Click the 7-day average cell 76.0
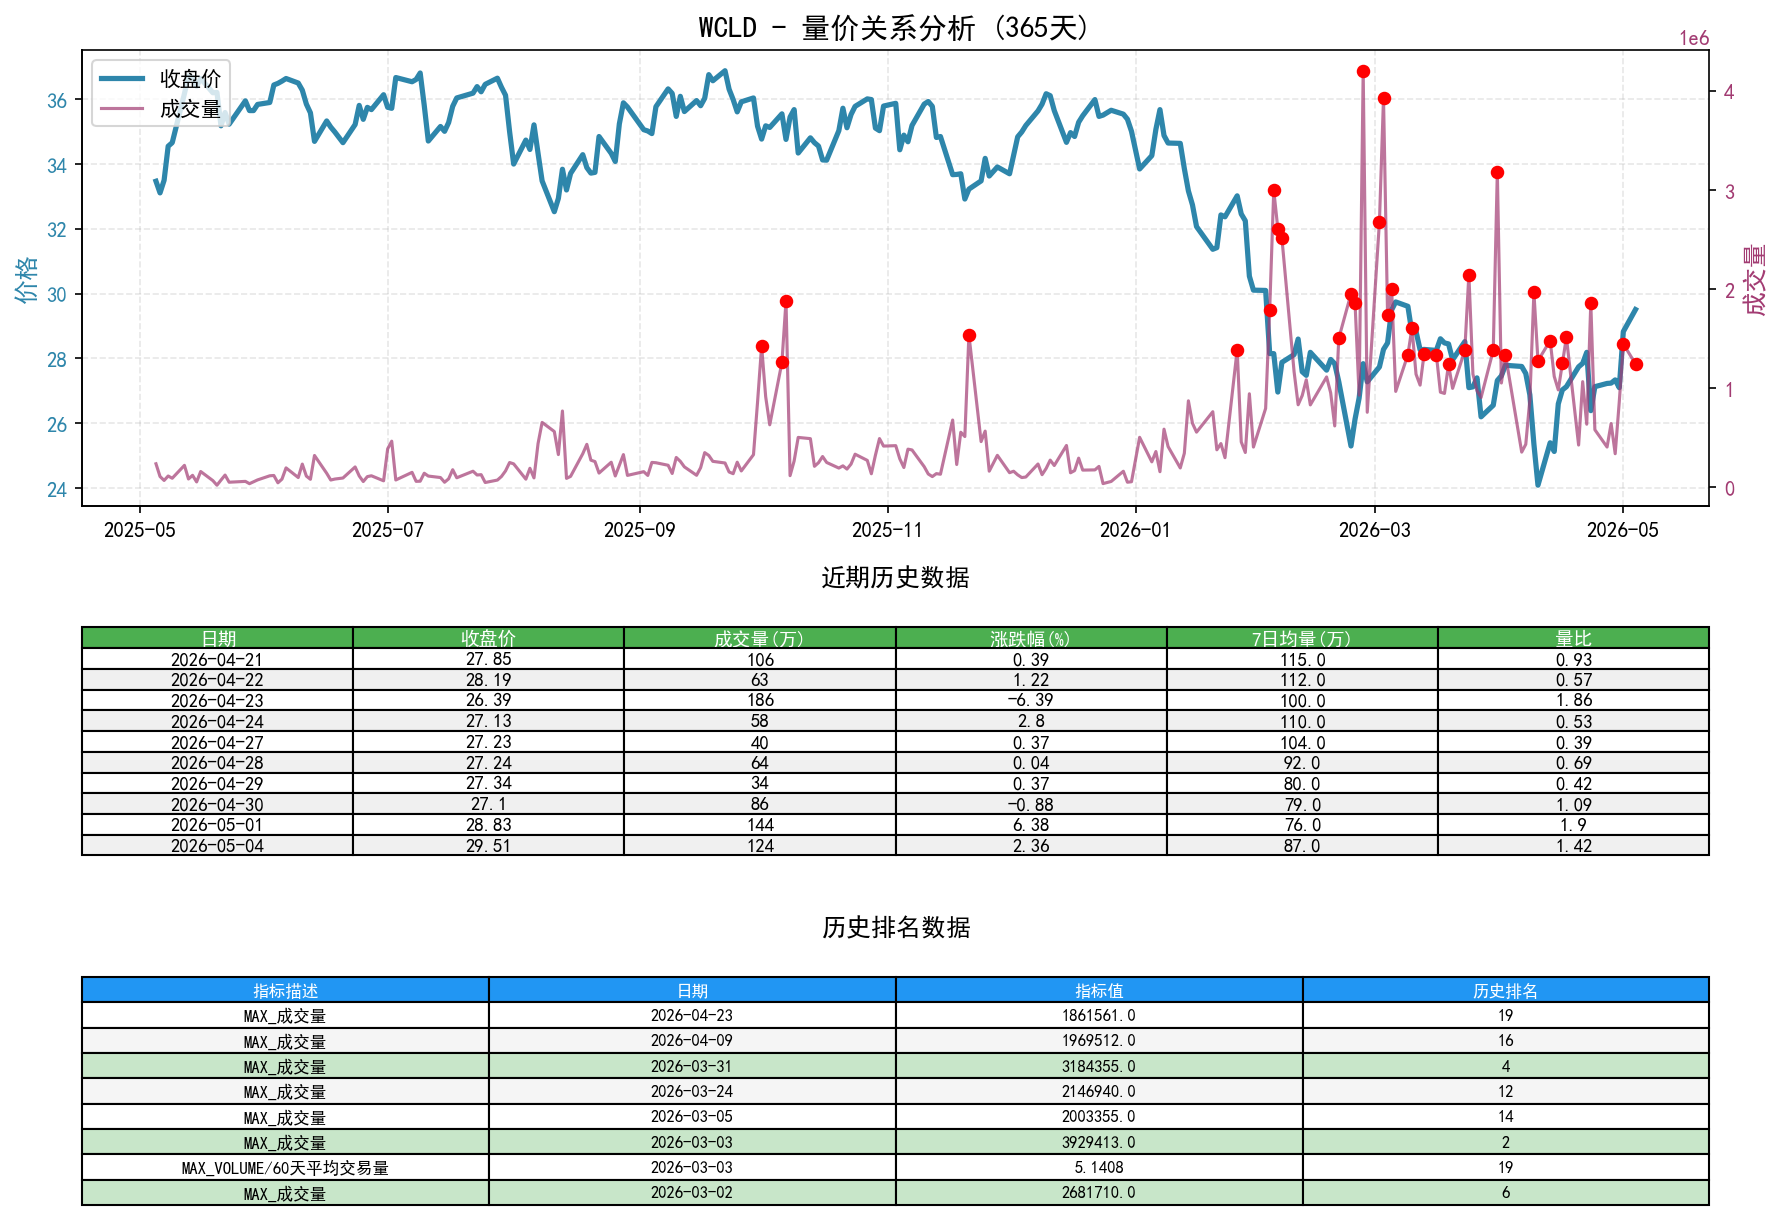This screenshot has height=1220, width=1781. coord(1302,825)
